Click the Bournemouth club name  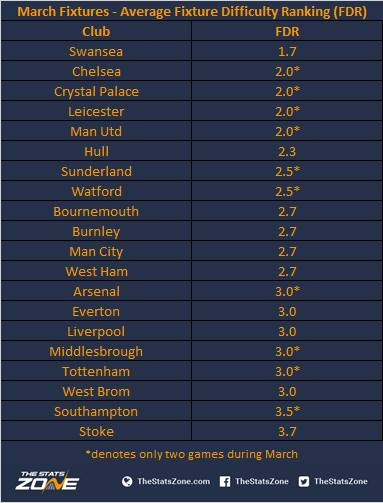96,212
